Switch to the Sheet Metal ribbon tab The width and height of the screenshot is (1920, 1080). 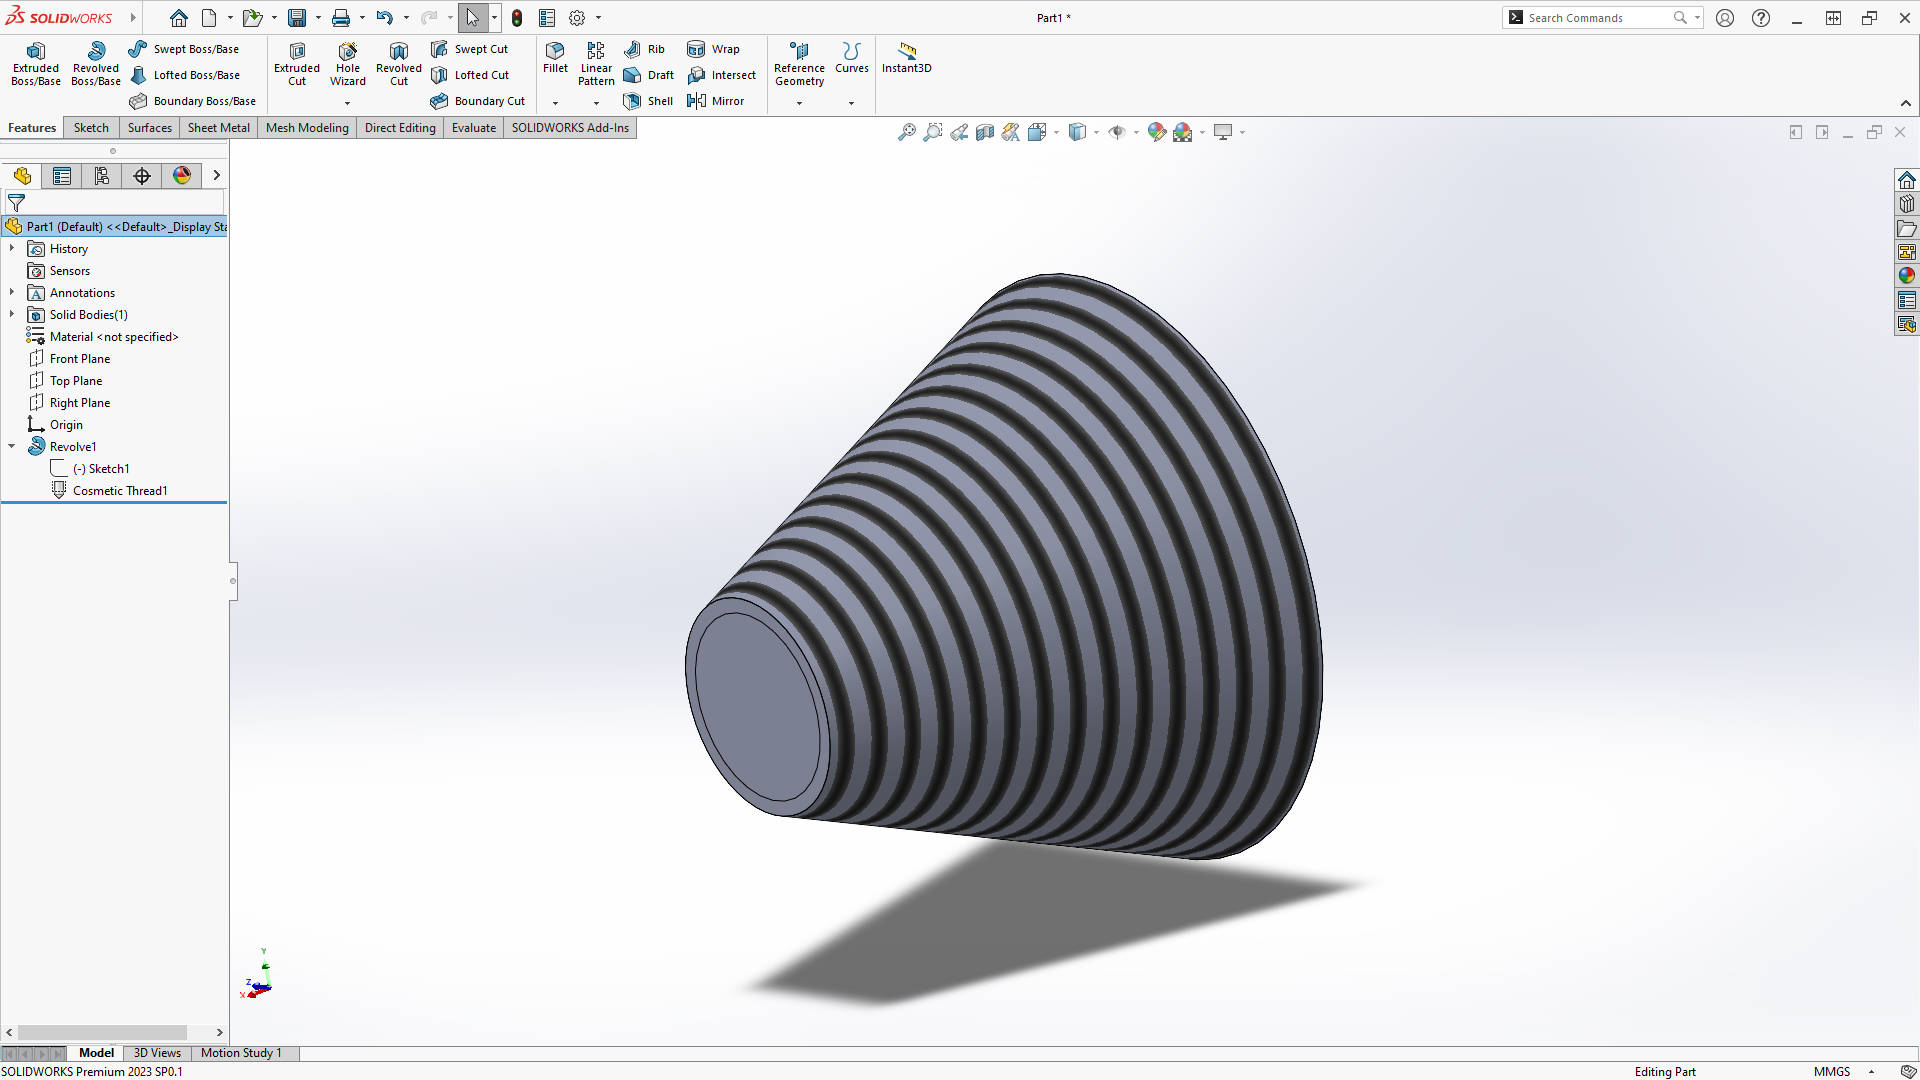coord(218,127)
